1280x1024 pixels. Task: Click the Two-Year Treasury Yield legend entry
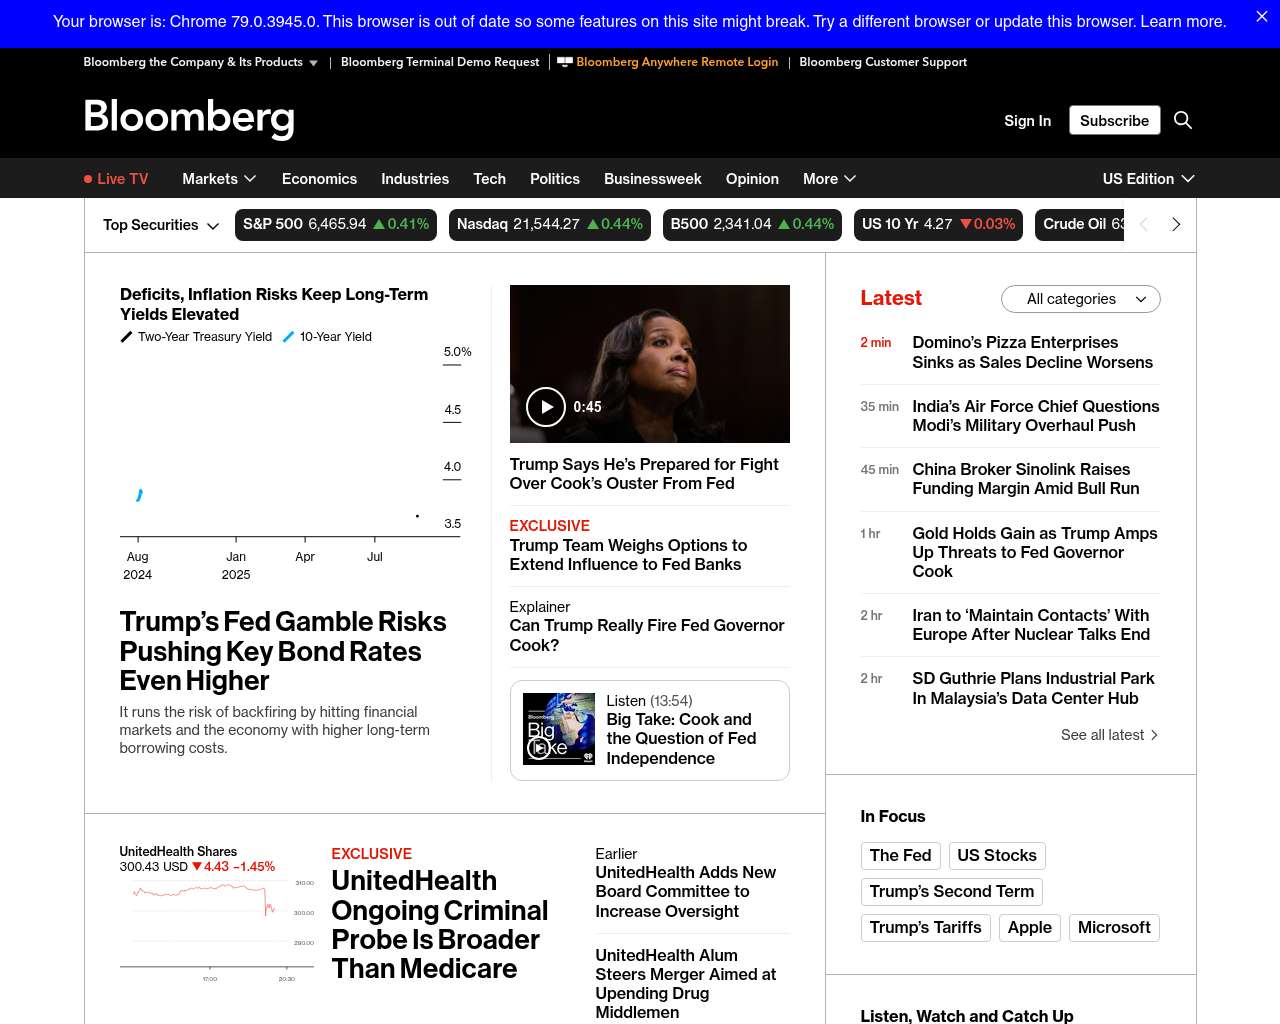[196, 337]
